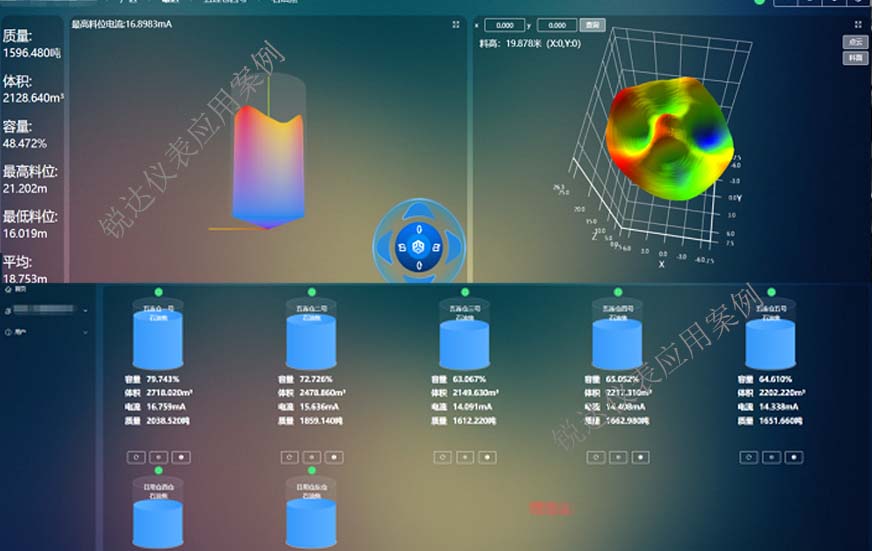Viewport: 872px width, 551px height.
Task: Click the center cube icon of the view control
Action: coord(419,246)
